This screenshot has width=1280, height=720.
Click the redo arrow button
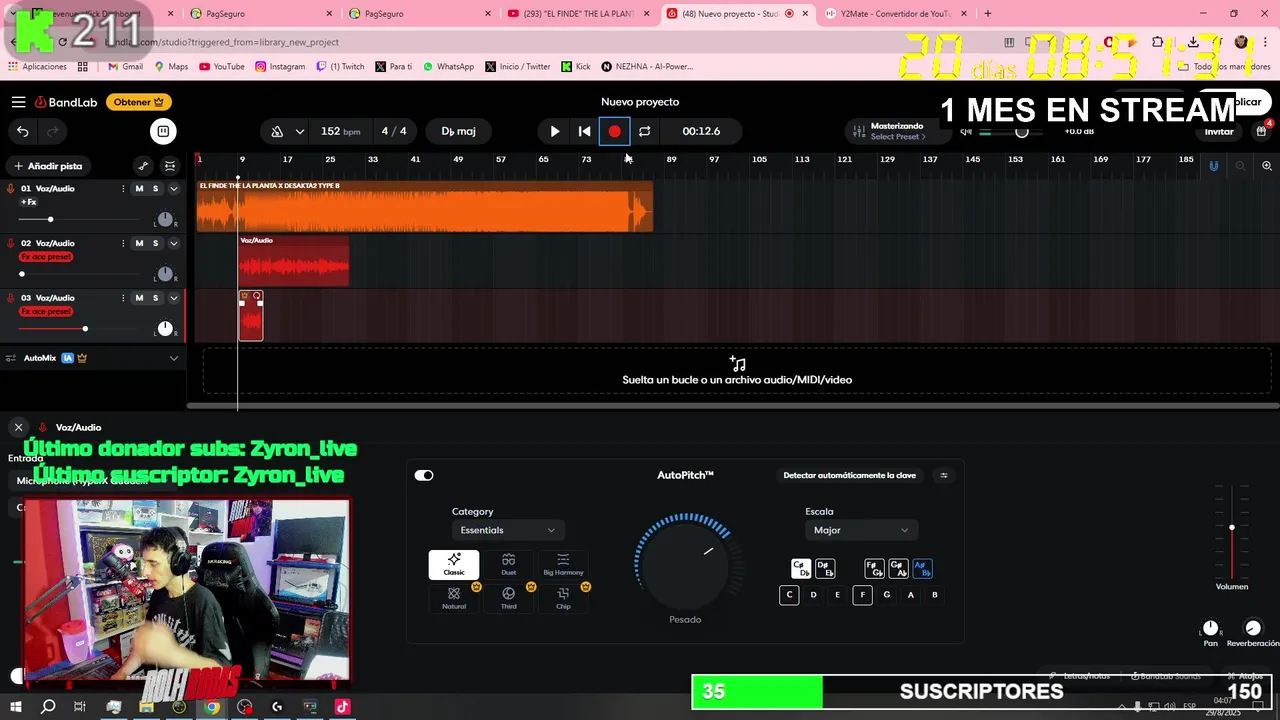(52, 131)
